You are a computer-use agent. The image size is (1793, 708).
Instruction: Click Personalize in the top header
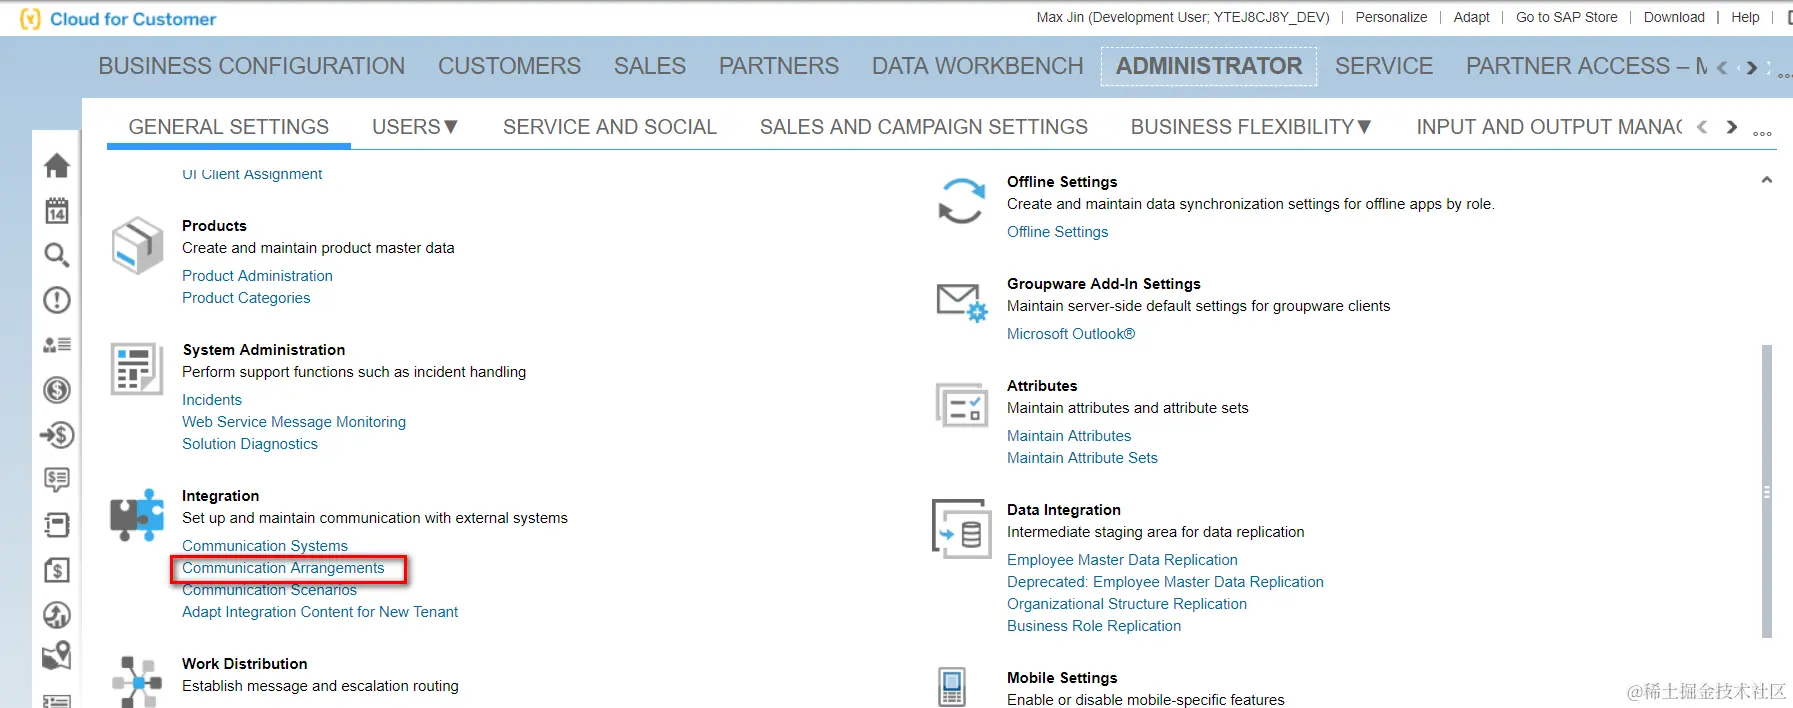click(1391, 17)
